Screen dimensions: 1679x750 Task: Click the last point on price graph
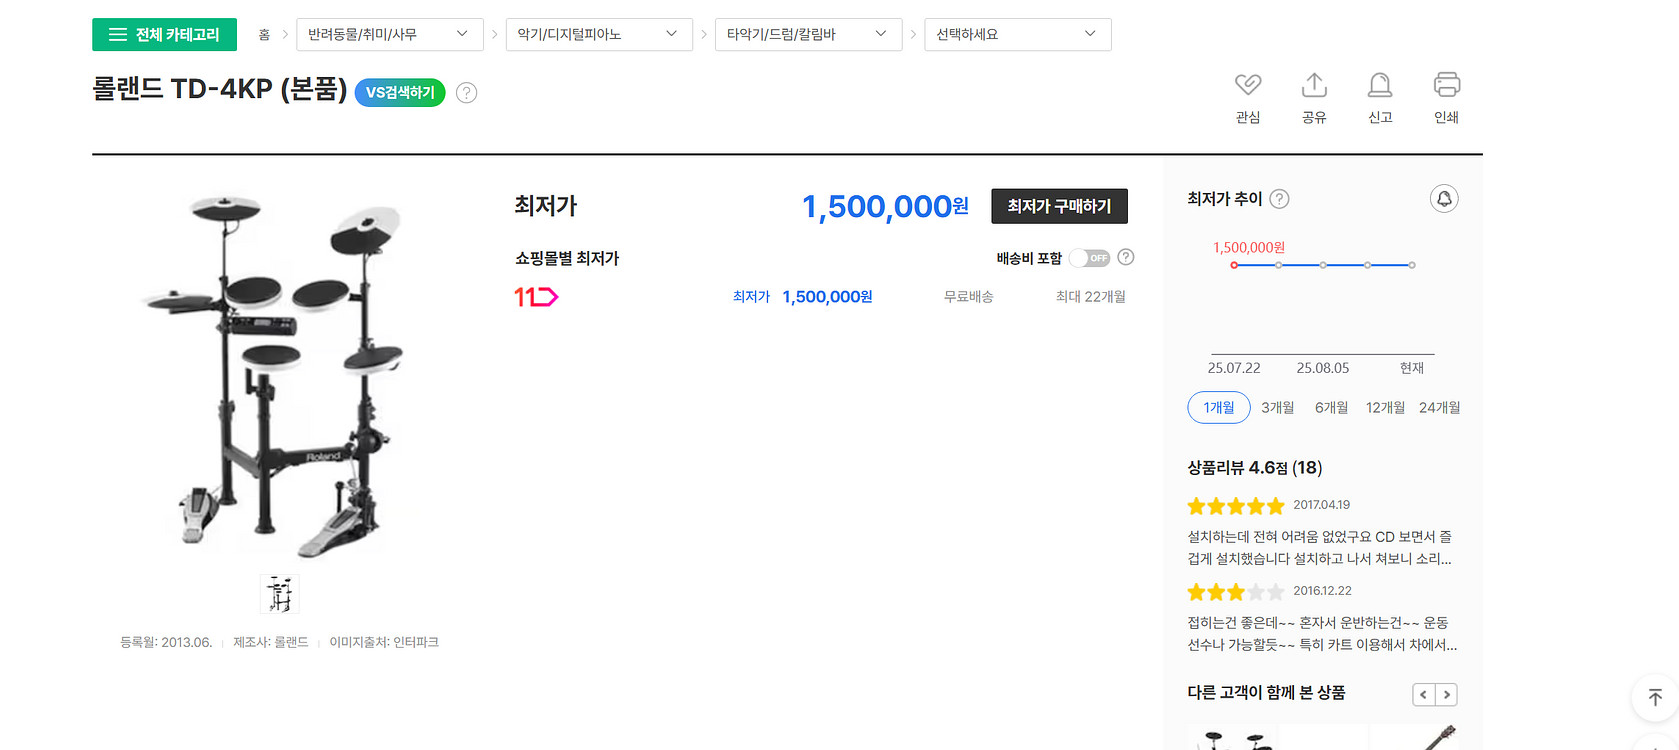[1412, 265]
